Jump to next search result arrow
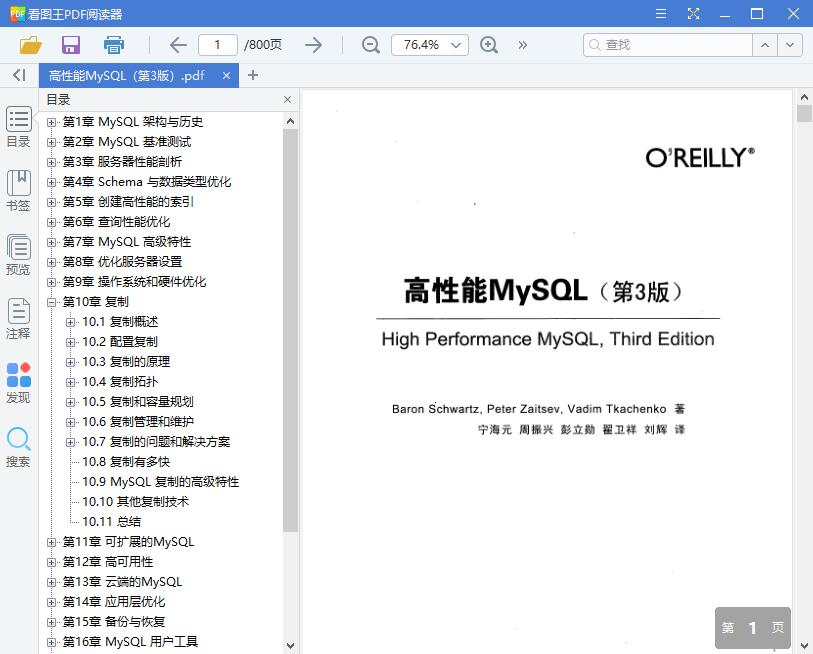 pyautogui.click(x=790, y=45)
